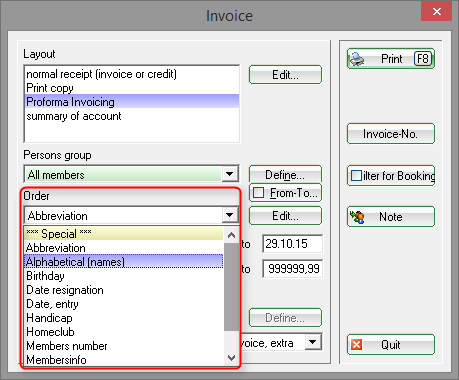Choose Date resignation ordering
459x380 pixels.
pyautogui.click(x=124, y=290)
